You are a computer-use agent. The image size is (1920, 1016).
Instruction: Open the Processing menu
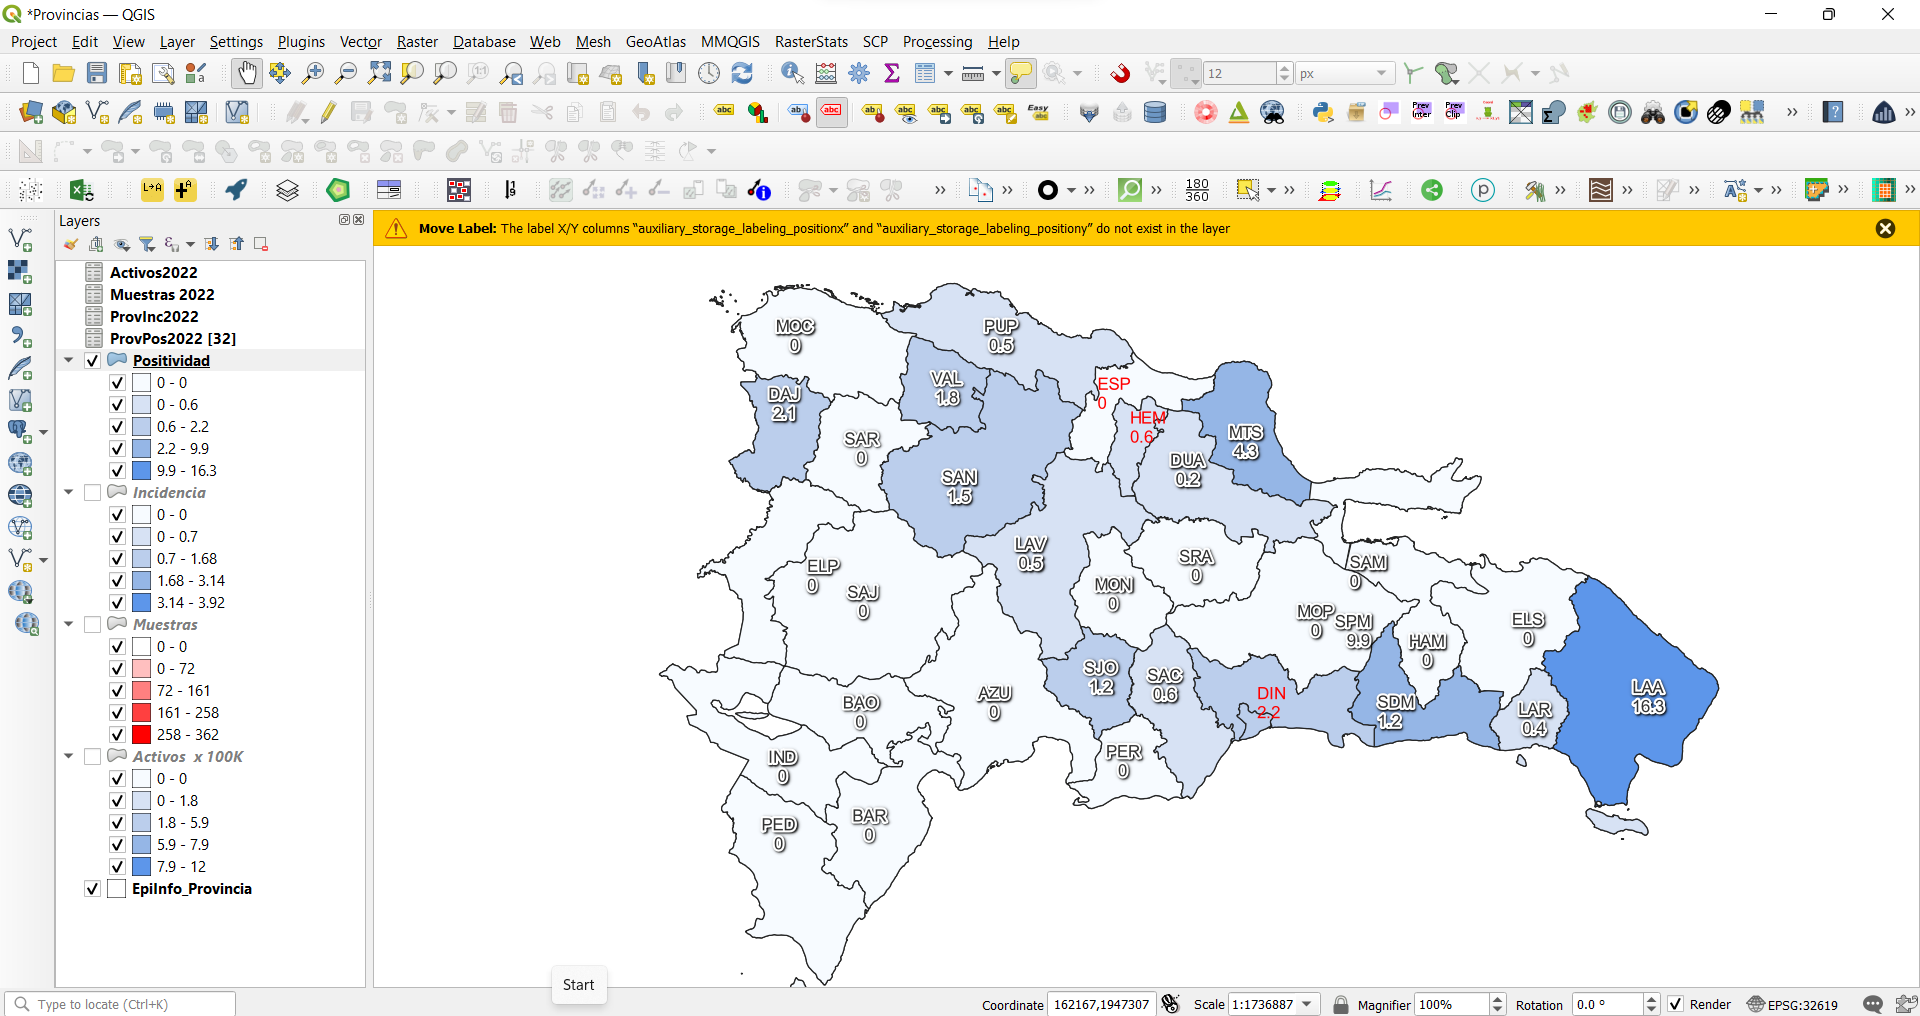(936, 42)
